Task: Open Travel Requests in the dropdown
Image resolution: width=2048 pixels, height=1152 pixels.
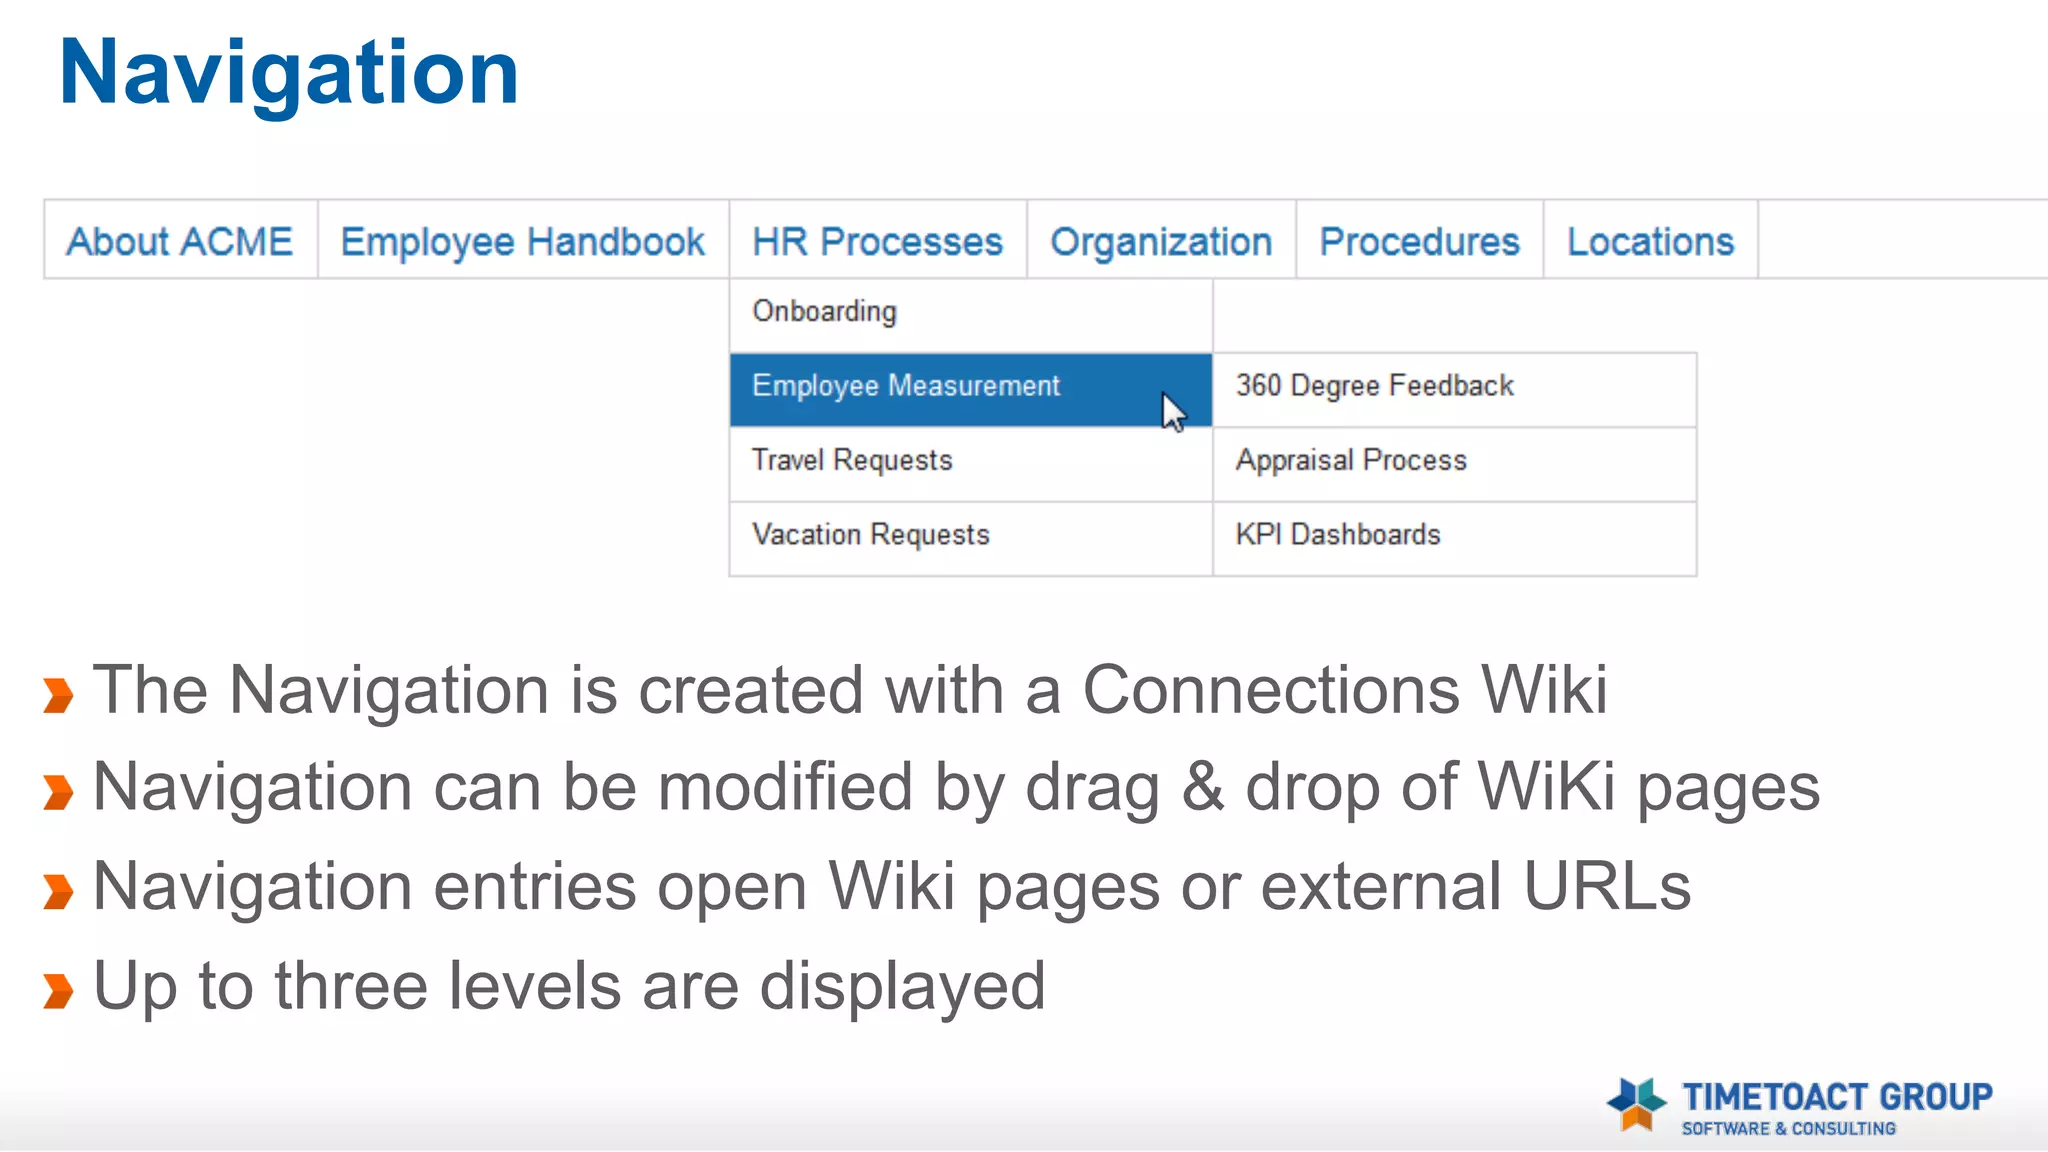Action: [971, 464]
